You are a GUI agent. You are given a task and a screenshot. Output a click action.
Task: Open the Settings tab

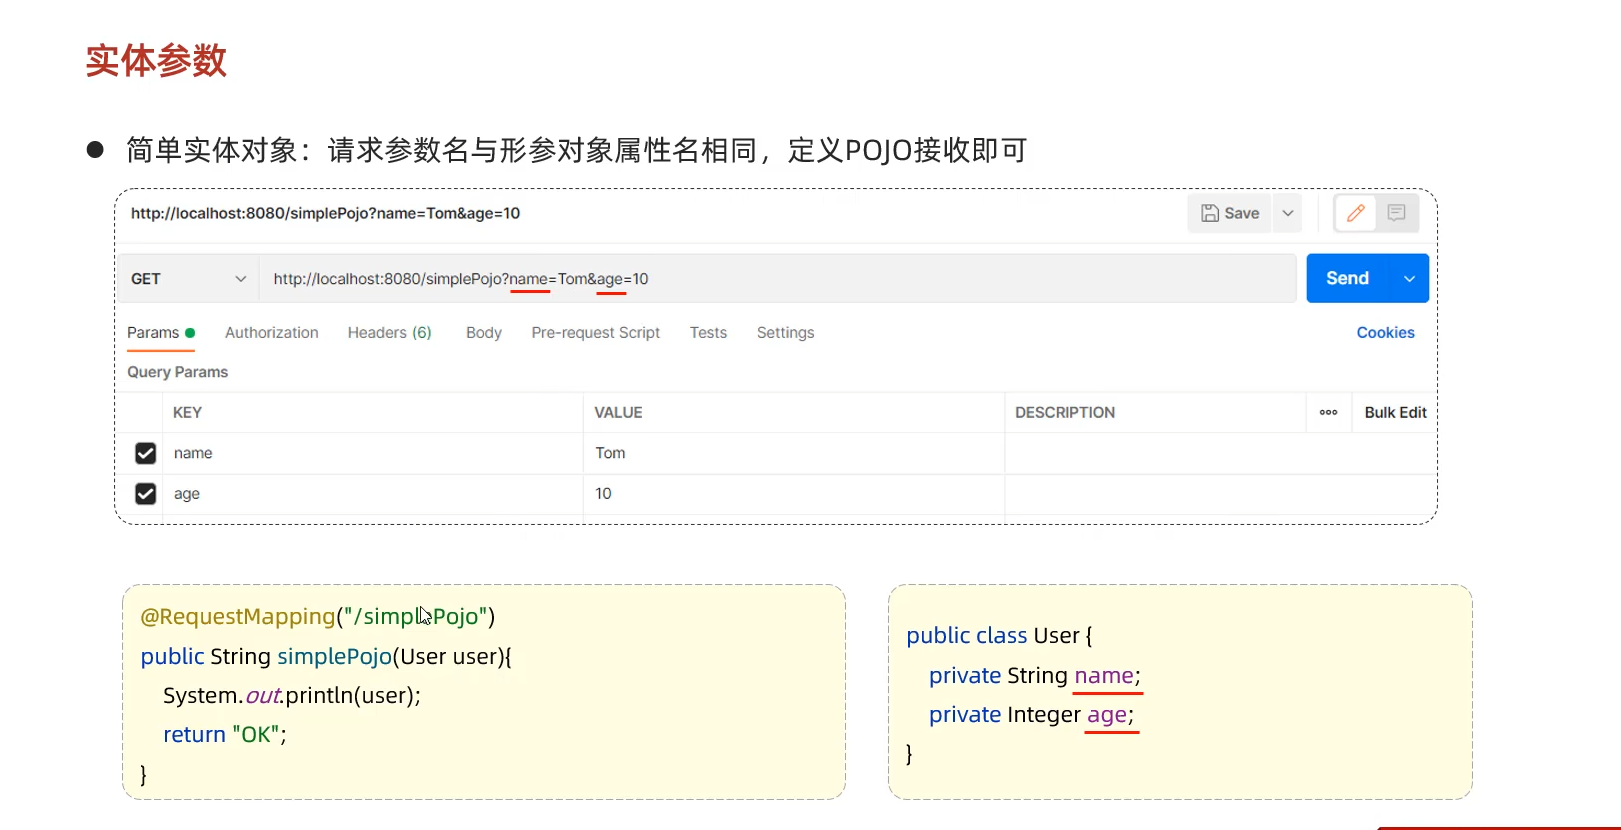pyautogui.click(x=785, y=333)
